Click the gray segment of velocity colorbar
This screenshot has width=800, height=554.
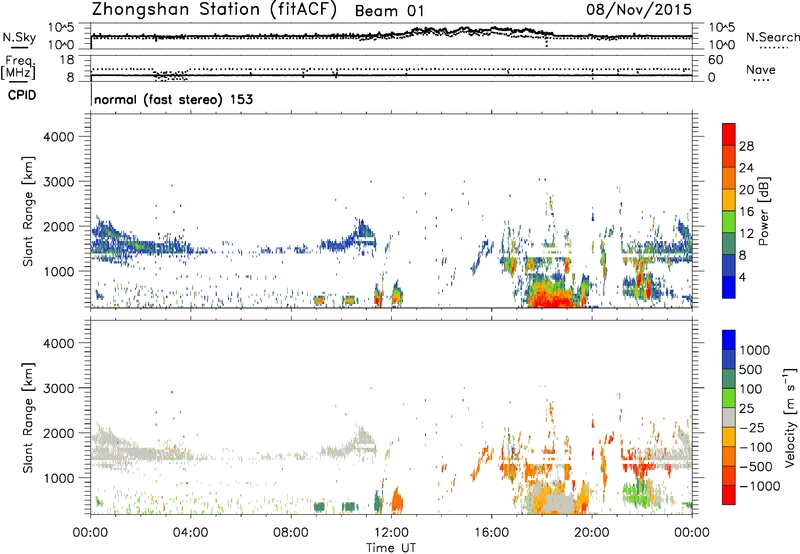(729, 417)
